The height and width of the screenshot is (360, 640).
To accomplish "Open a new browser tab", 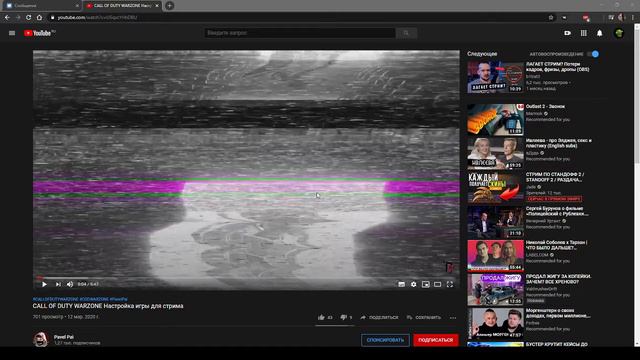I will click(x=169, y=6).
